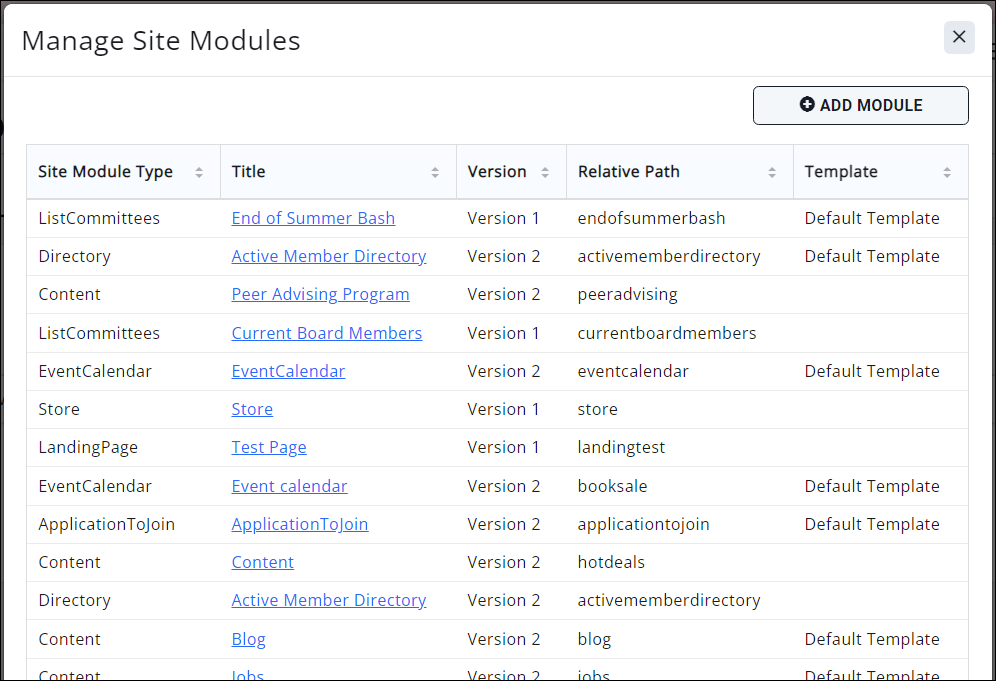Click the EventCalendar title link
996x681 pixels.
pyautogui.click(x=288, y=371)
